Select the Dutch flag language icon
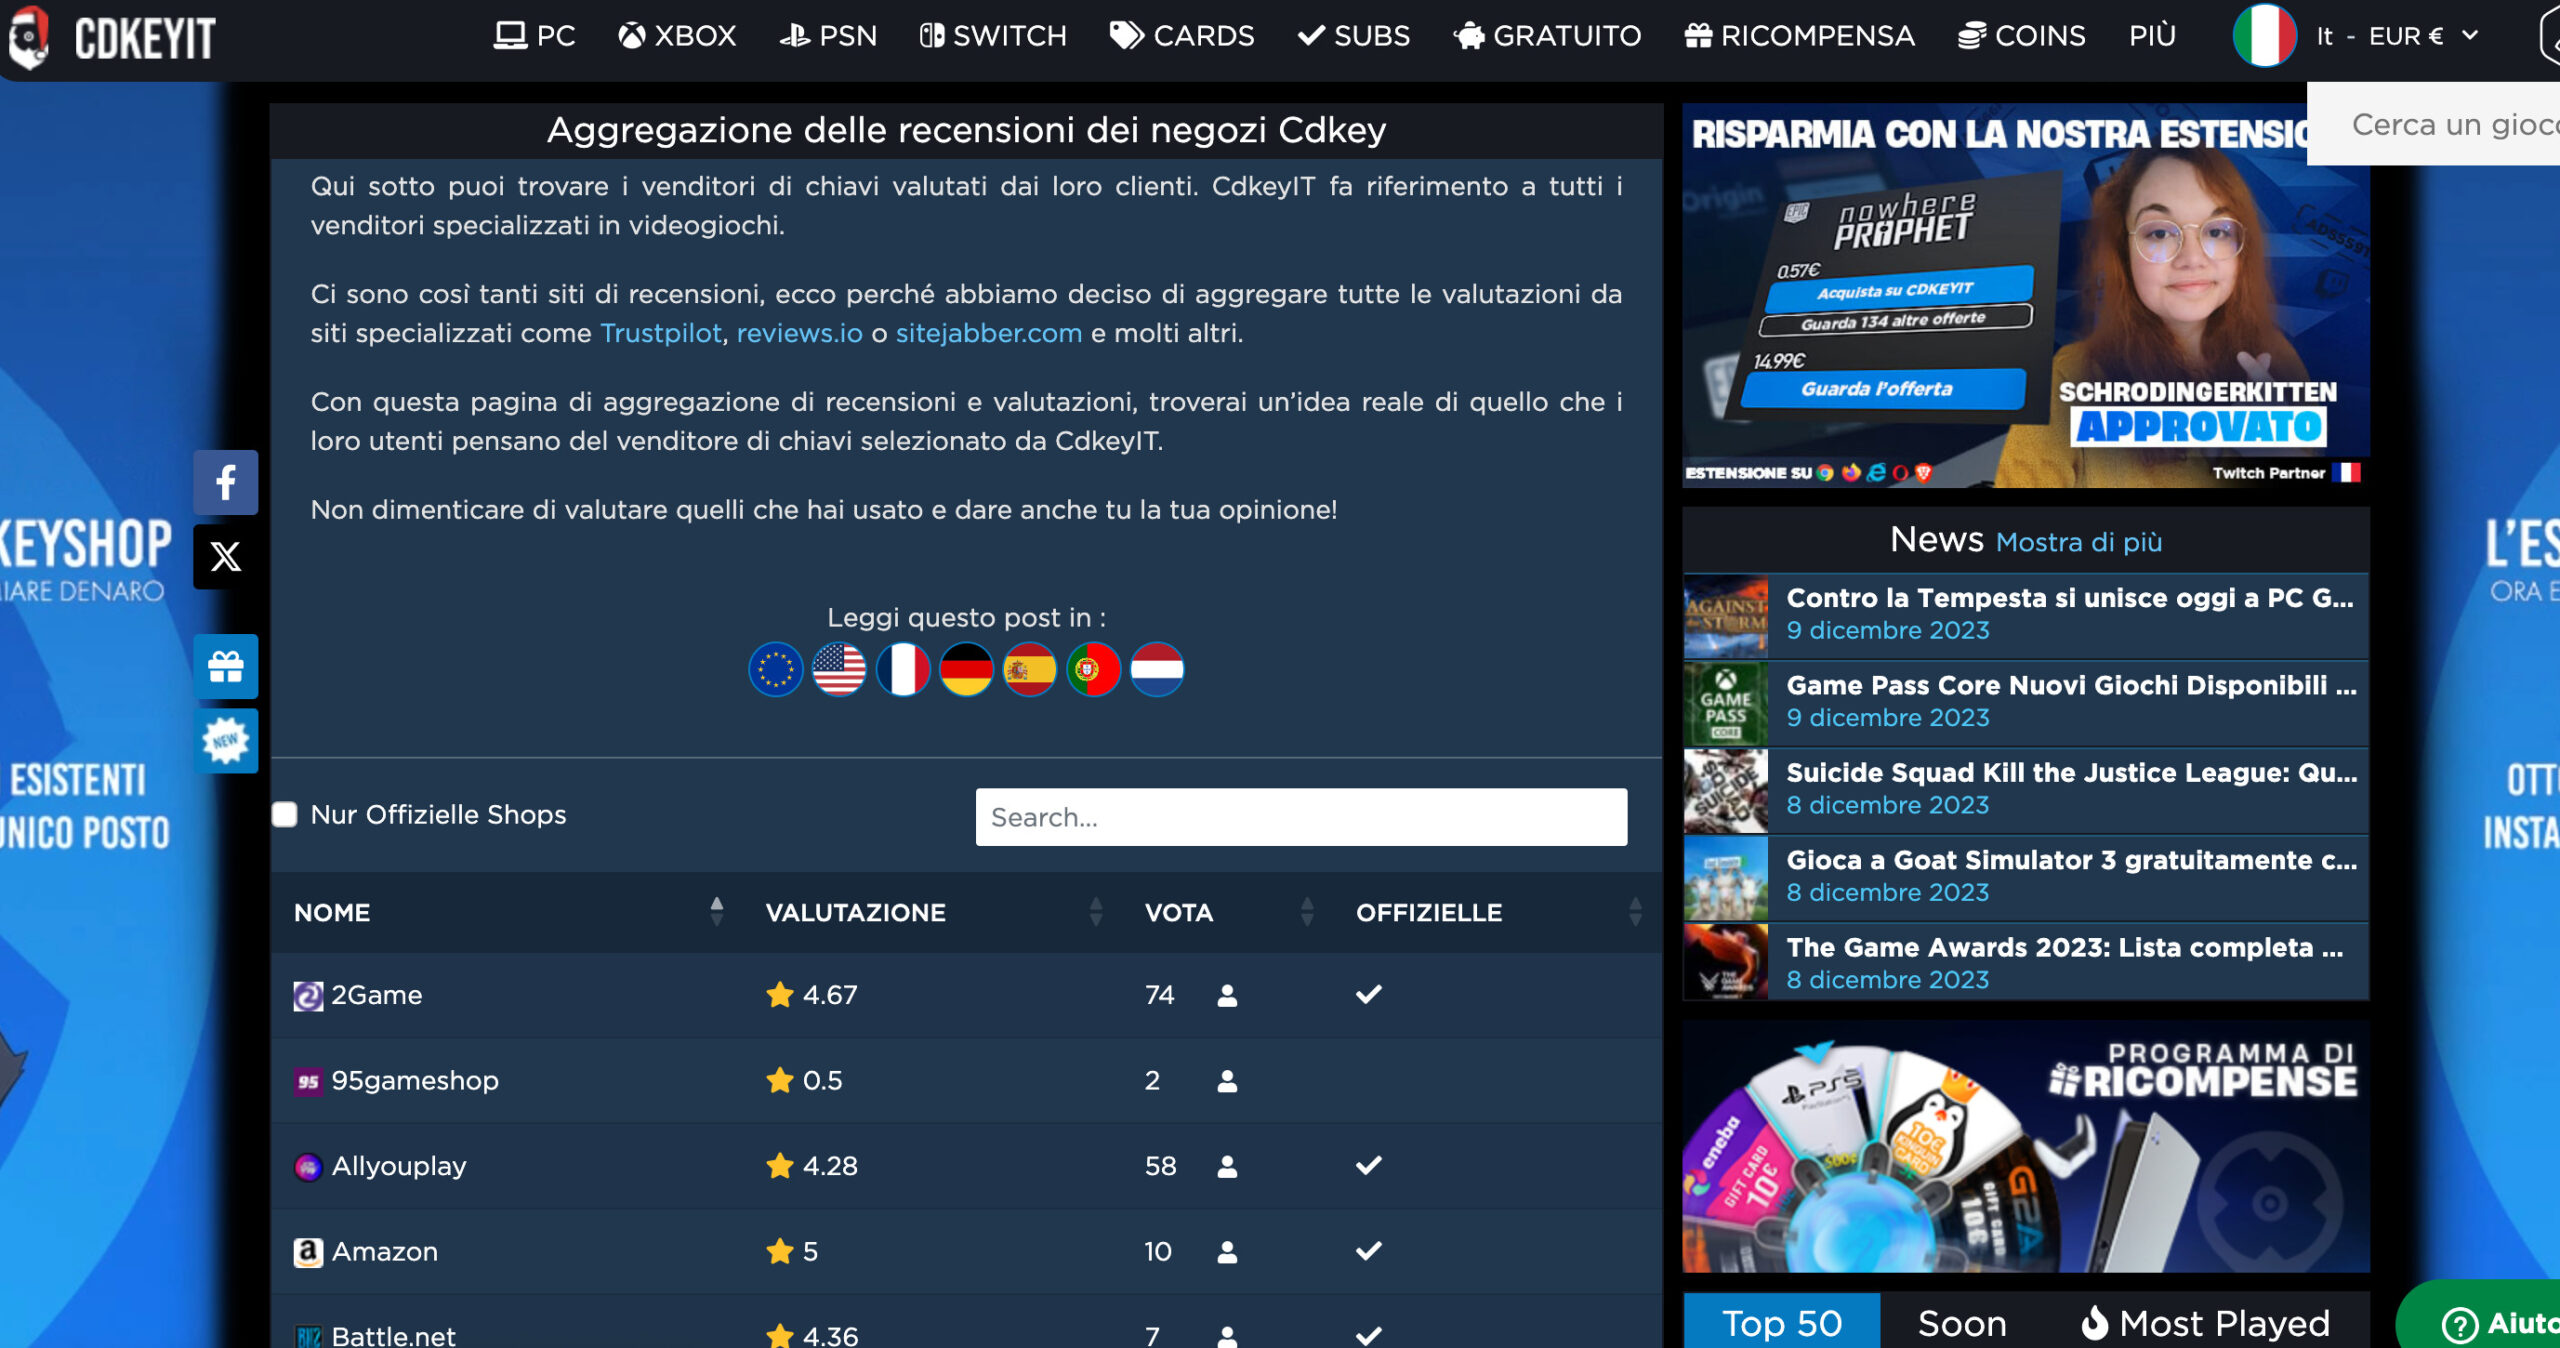This screenshot has width=2560, height=1348. point(1157,669)
